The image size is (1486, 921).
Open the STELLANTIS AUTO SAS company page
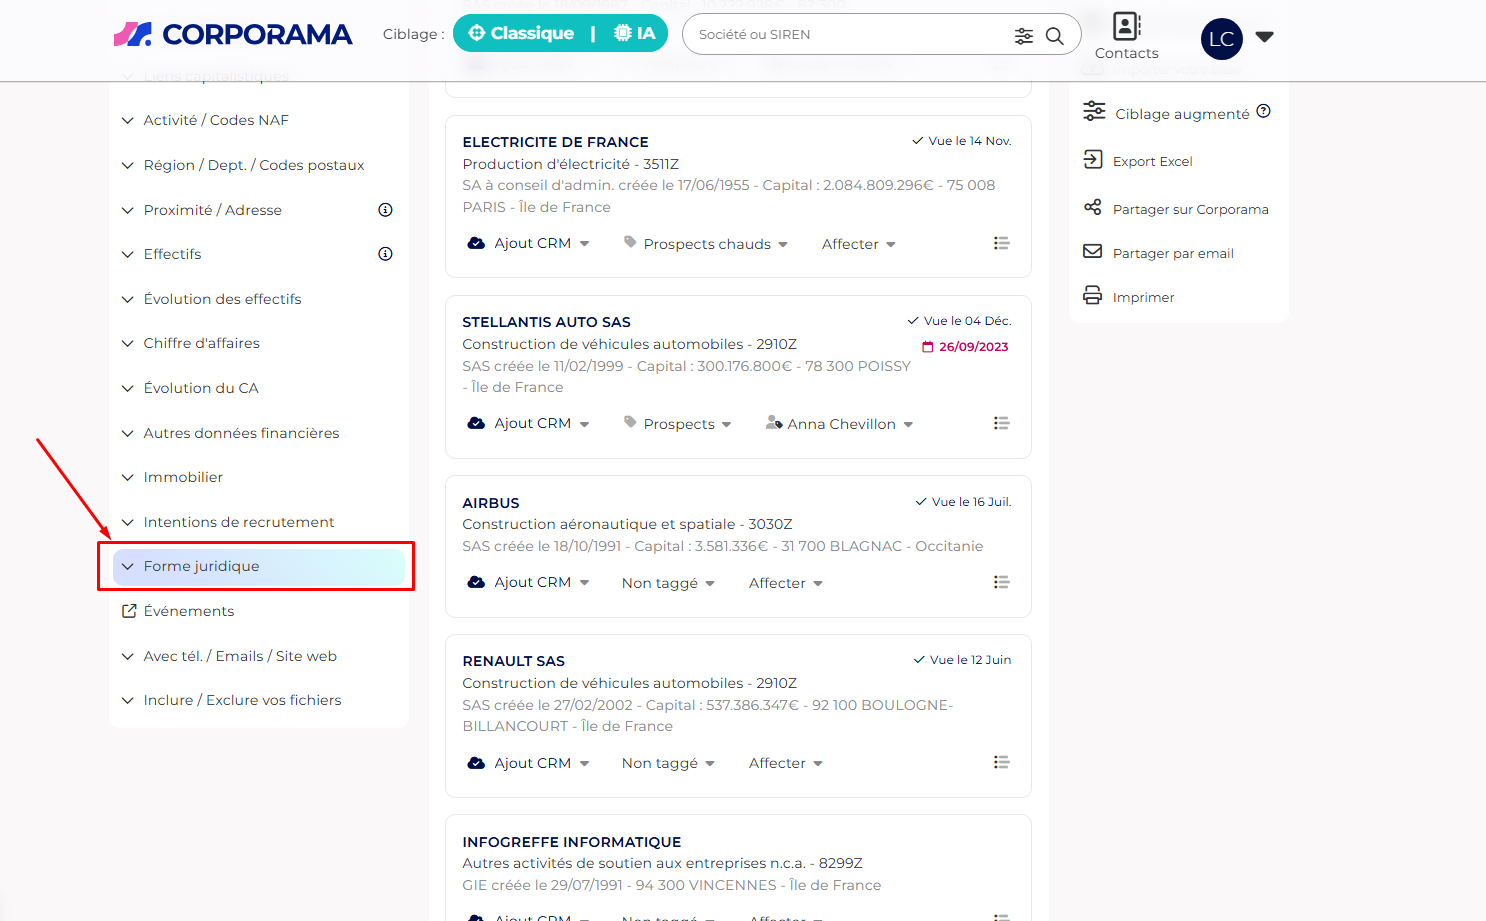546,322
